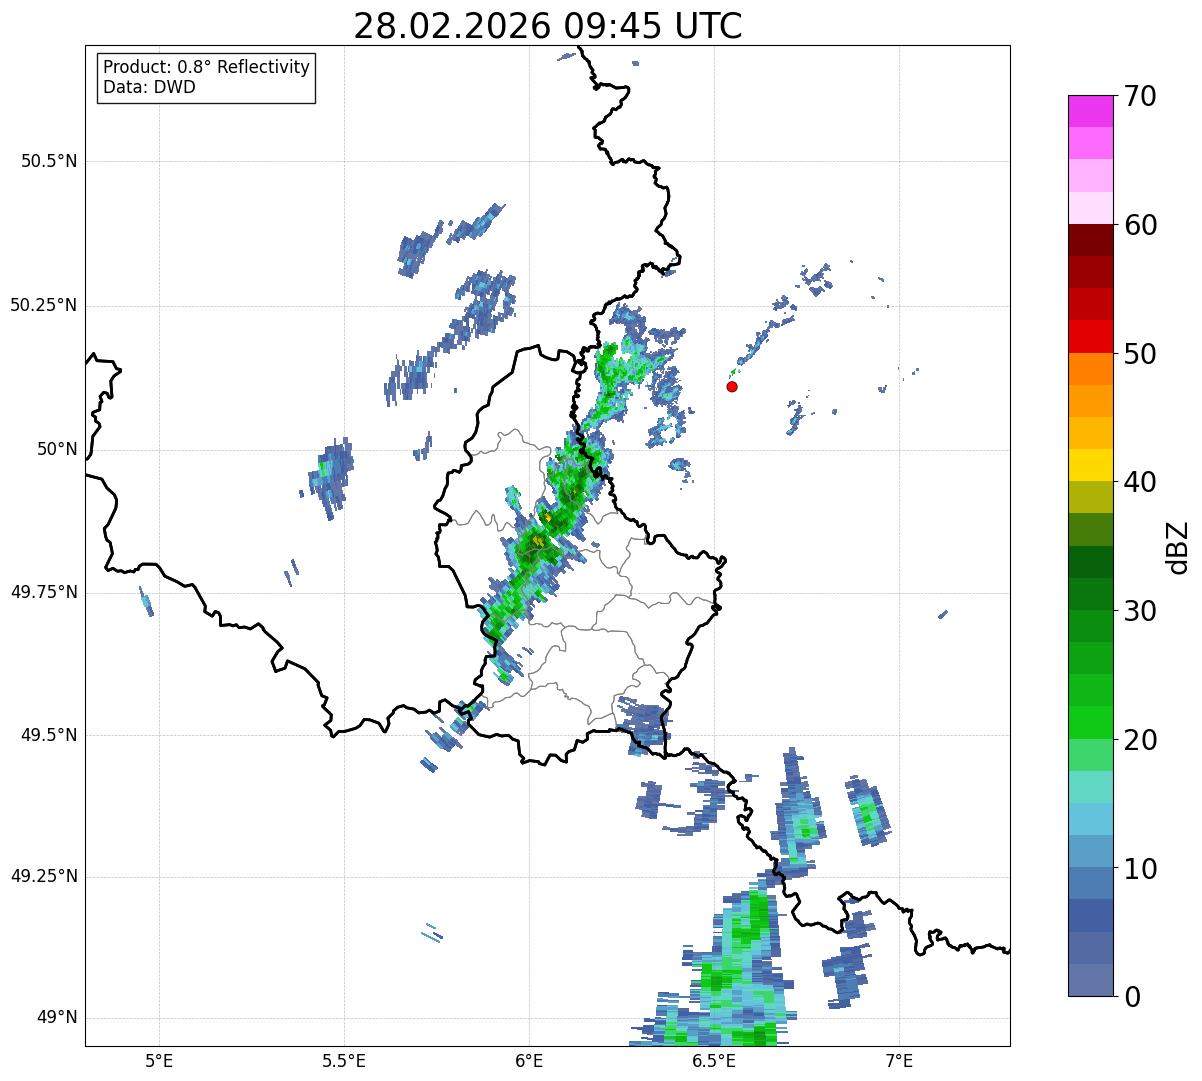
Task: Click the latitude label "49°N"
Action: pyautogui.click(x=57, y=1018)
